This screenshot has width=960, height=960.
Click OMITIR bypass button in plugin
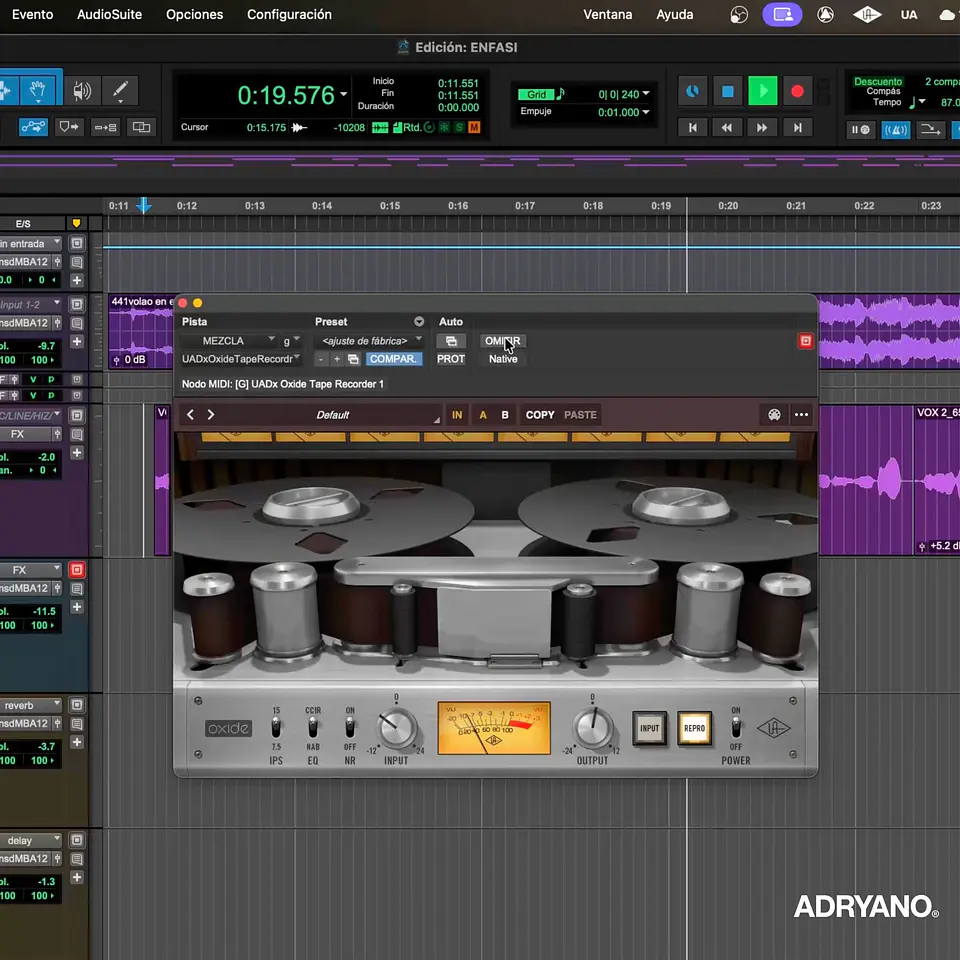click(503, 340)
